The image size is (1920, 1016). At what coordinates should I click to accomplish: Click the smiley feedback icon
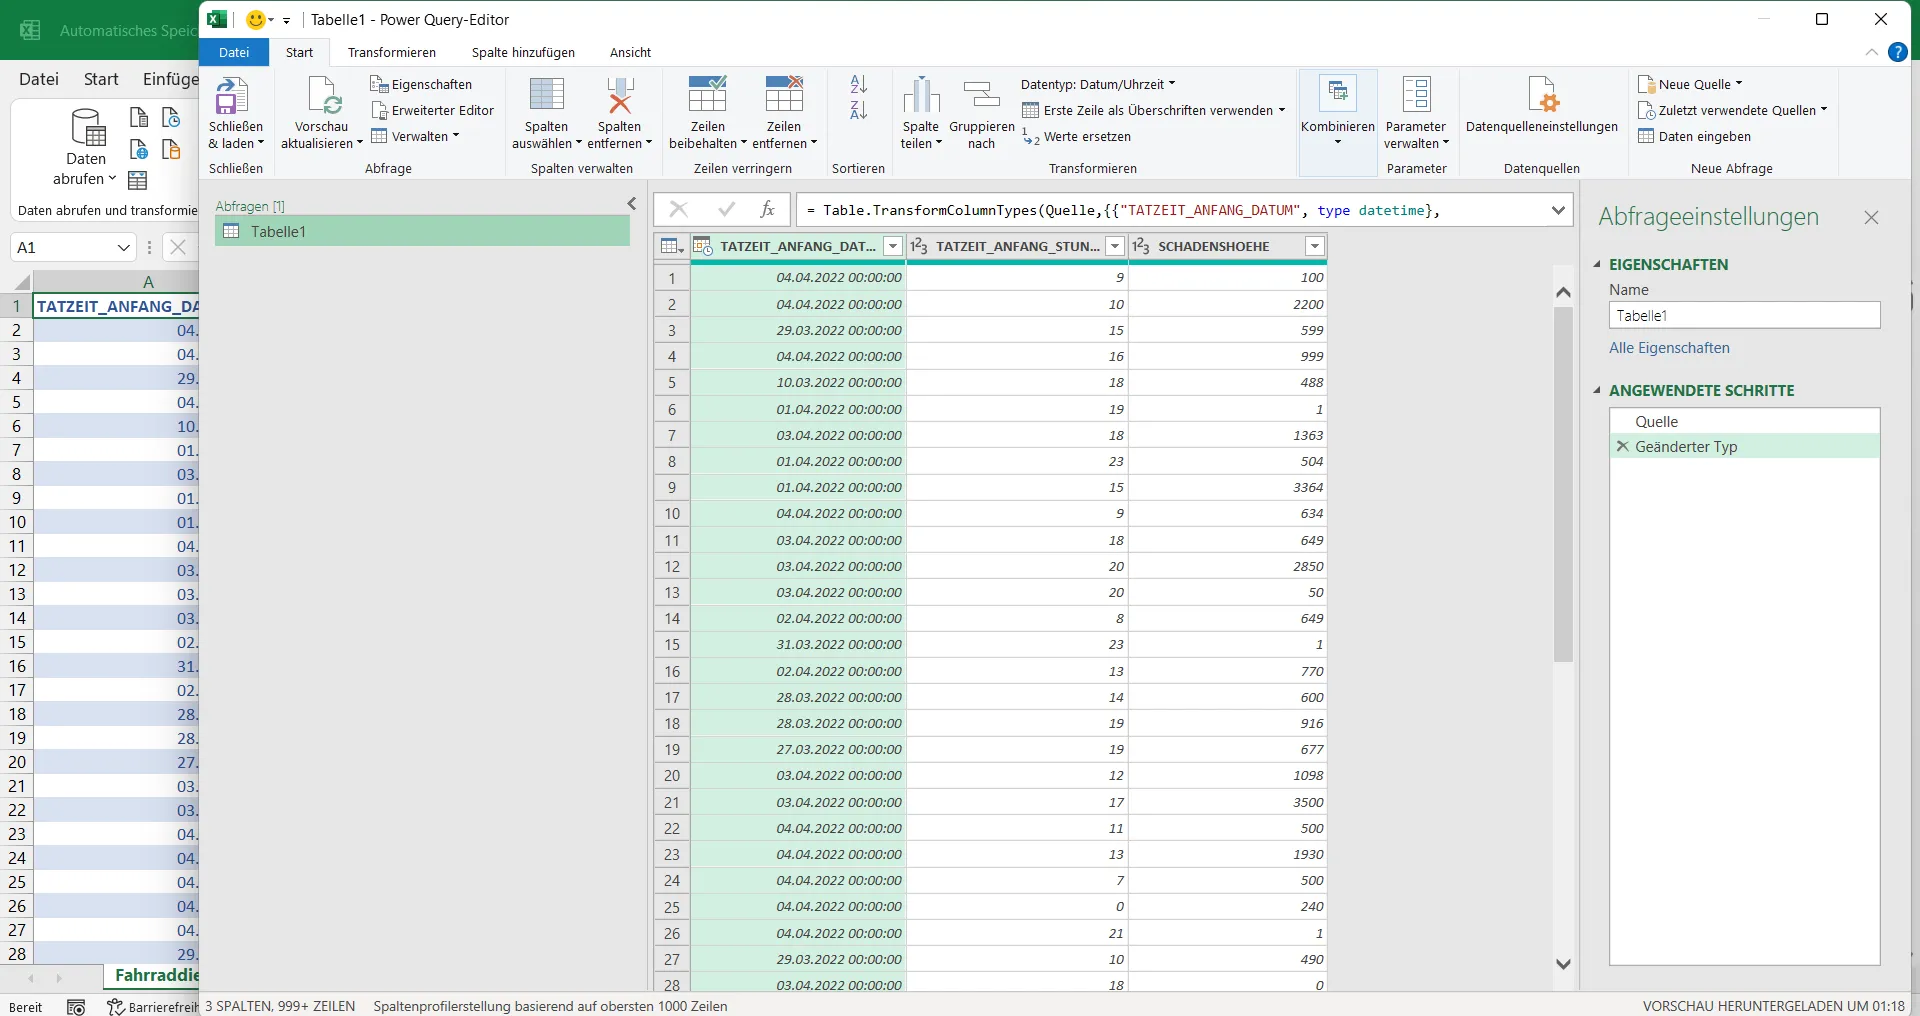point(256,20)
